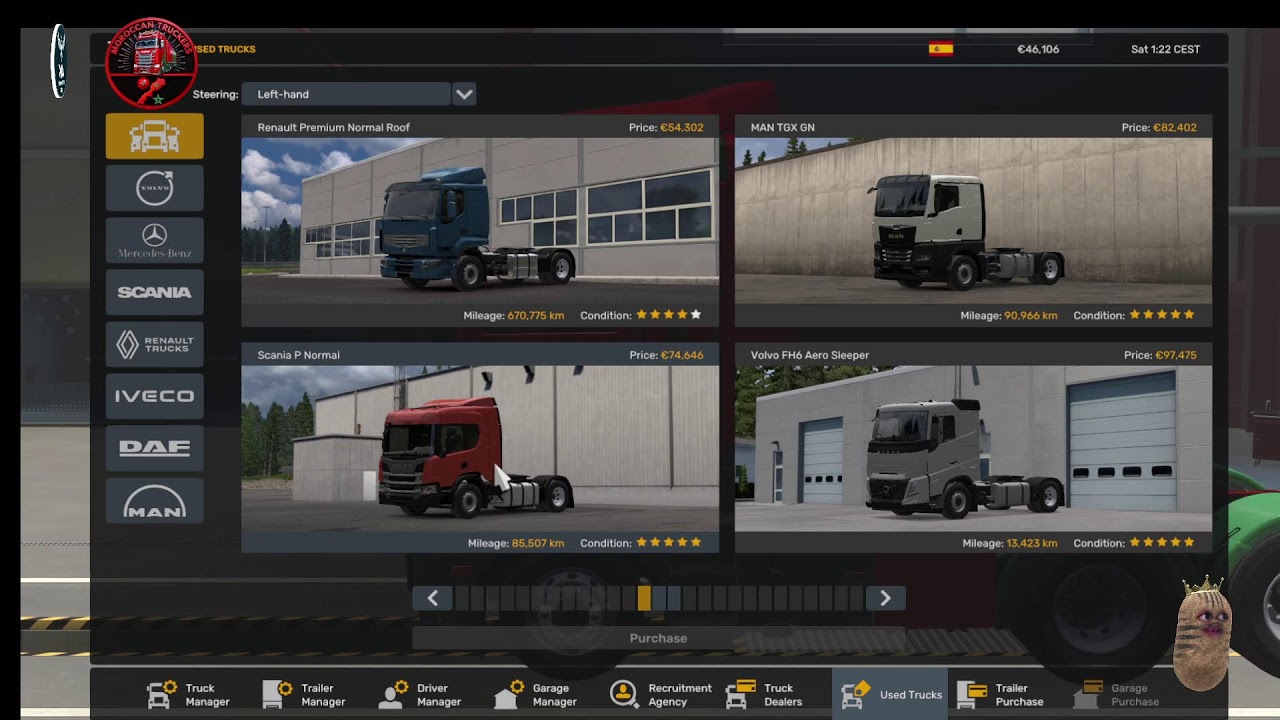Viewport: 1280px width, 720px height.
Task: Open Trailer Manager tab
Action: coord(305,695)
